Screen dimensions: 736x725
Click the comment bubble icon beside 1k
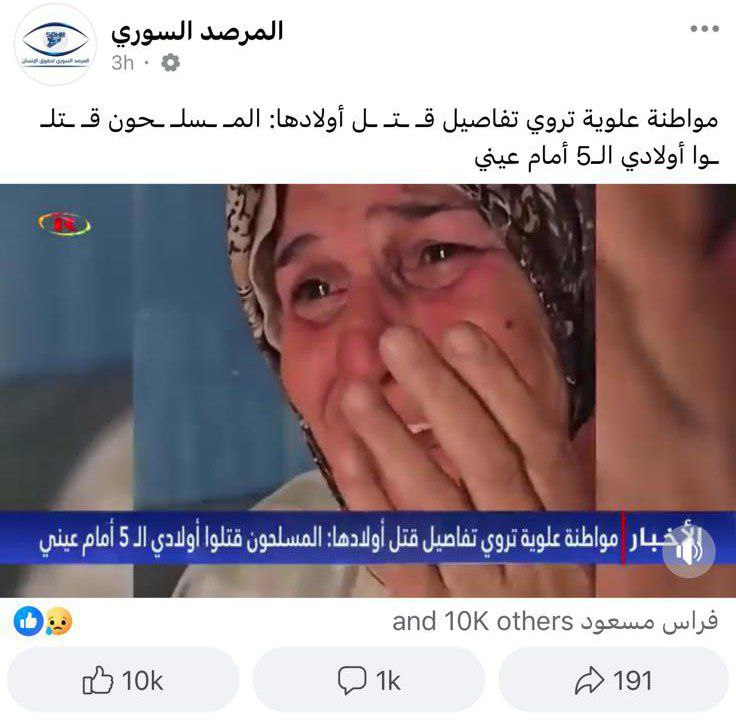352,680
